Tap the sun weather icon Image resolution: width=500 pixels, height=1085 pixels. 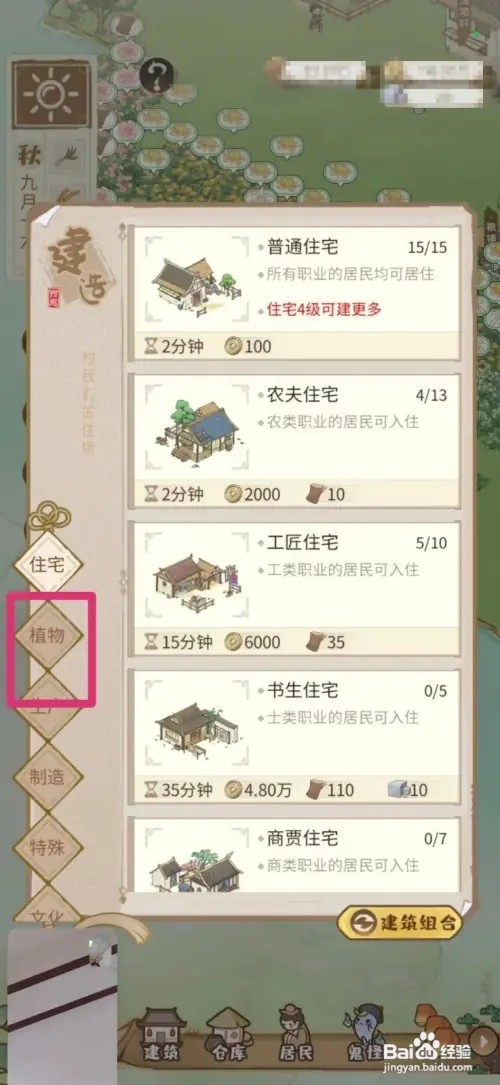[x=51, y=94]
